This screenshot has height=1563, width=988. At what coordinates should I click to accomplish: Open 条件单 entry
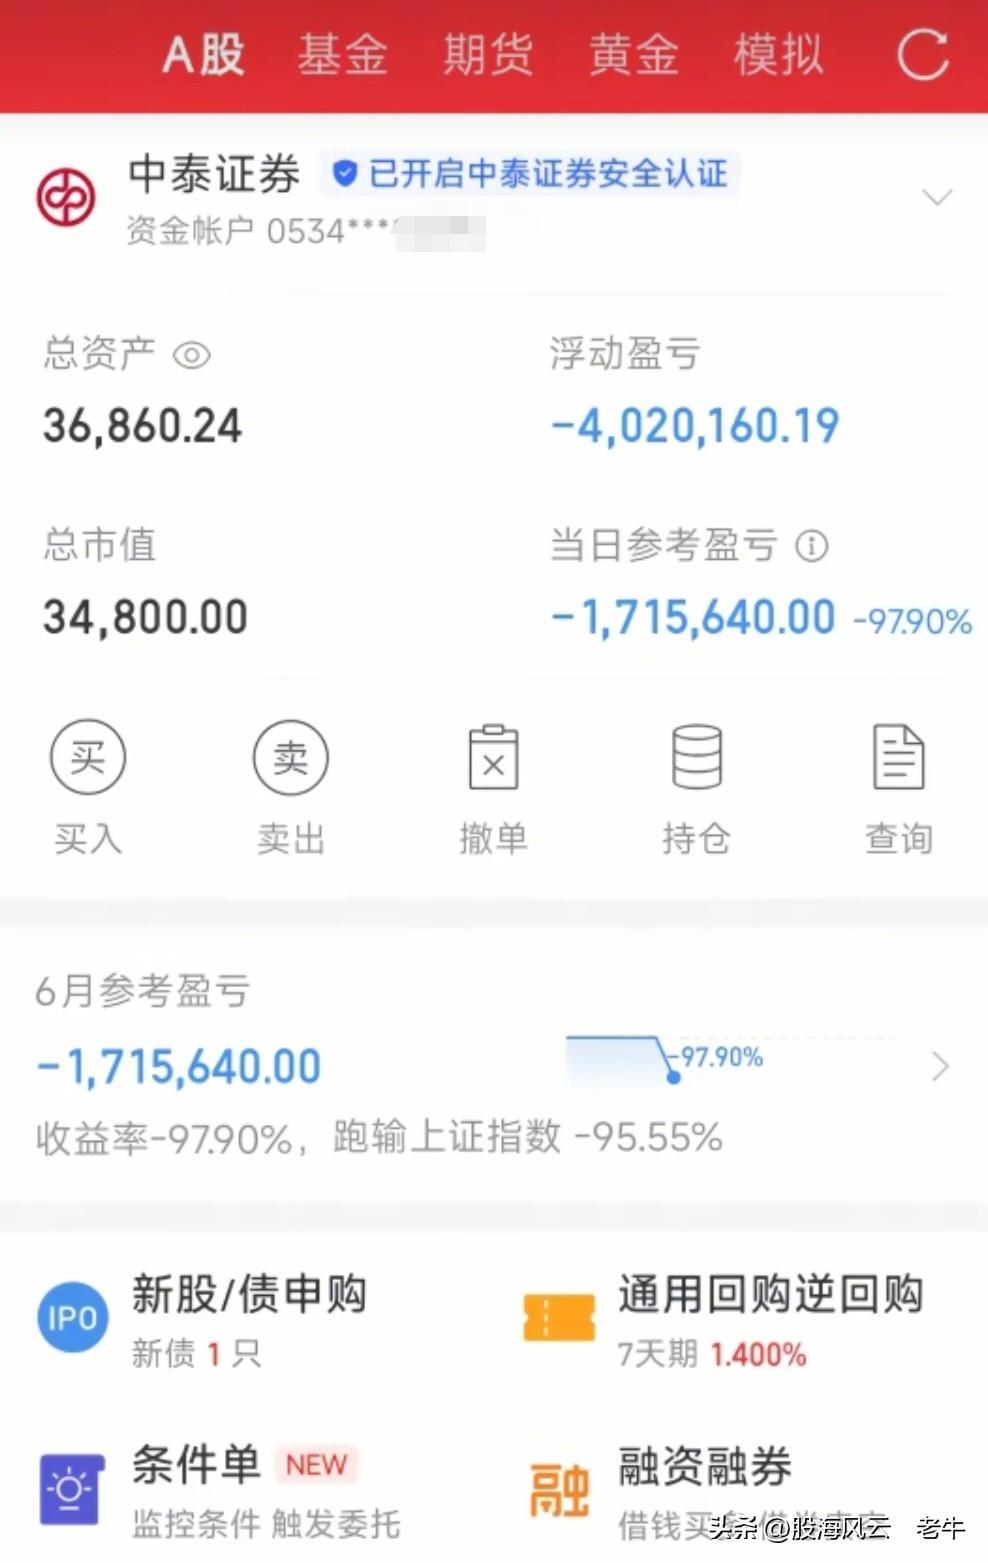[x=196, y=1464]
